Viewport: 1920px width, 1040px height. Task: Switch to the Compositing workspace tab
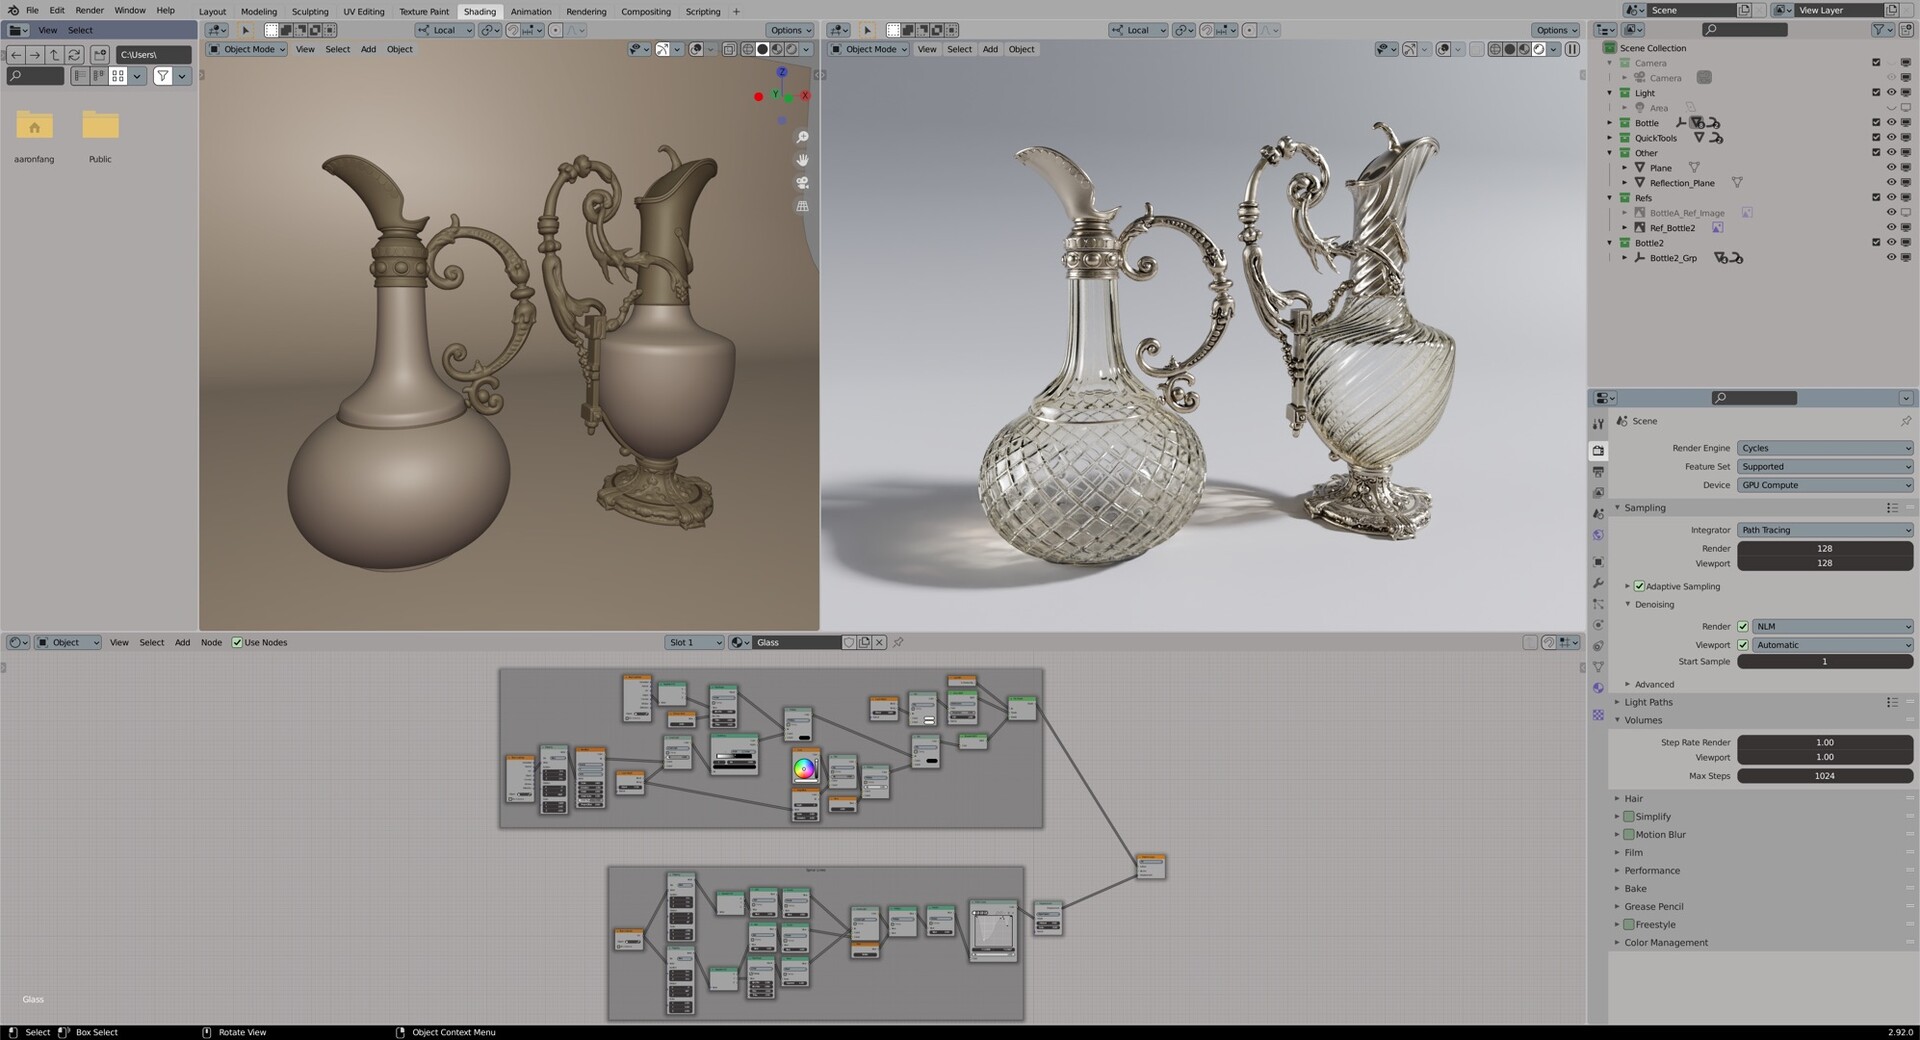coord(646,12)
